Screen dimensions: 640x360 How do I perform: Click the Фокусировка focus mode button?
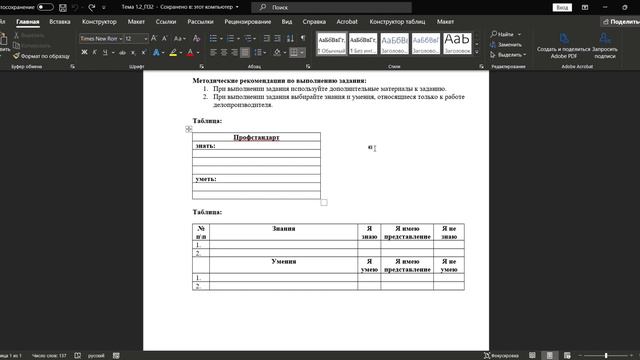[501, 356]
